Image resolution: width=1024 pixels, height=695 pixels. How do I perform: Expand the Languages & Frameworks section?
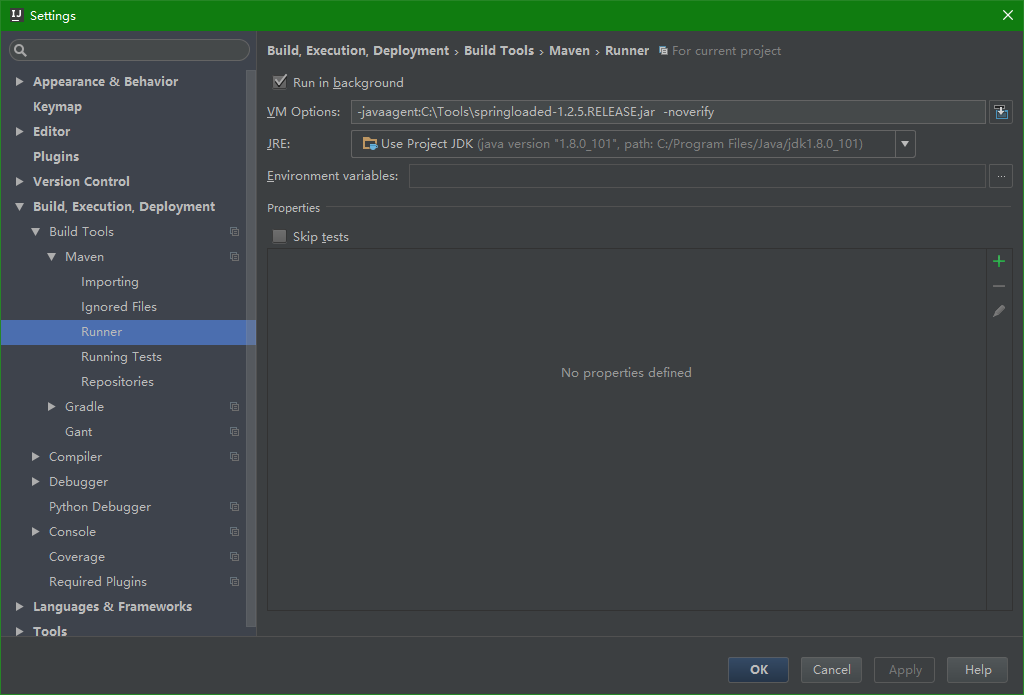point(20,607)
